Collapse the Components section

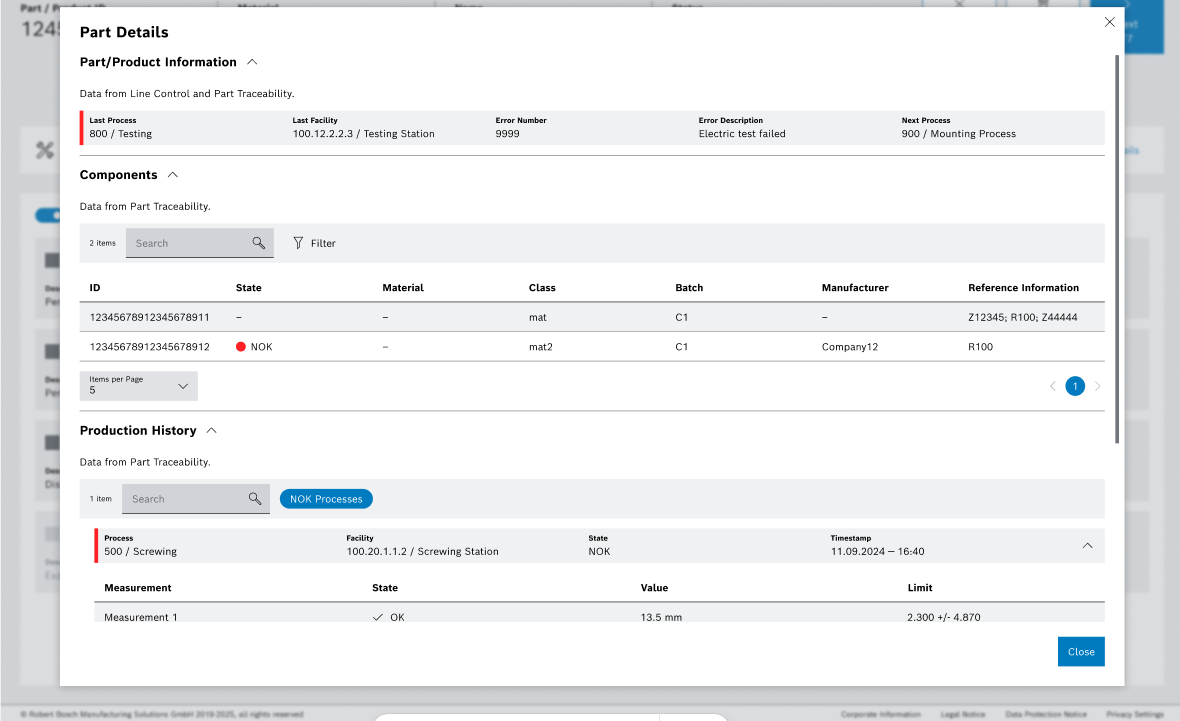(173, 175)
